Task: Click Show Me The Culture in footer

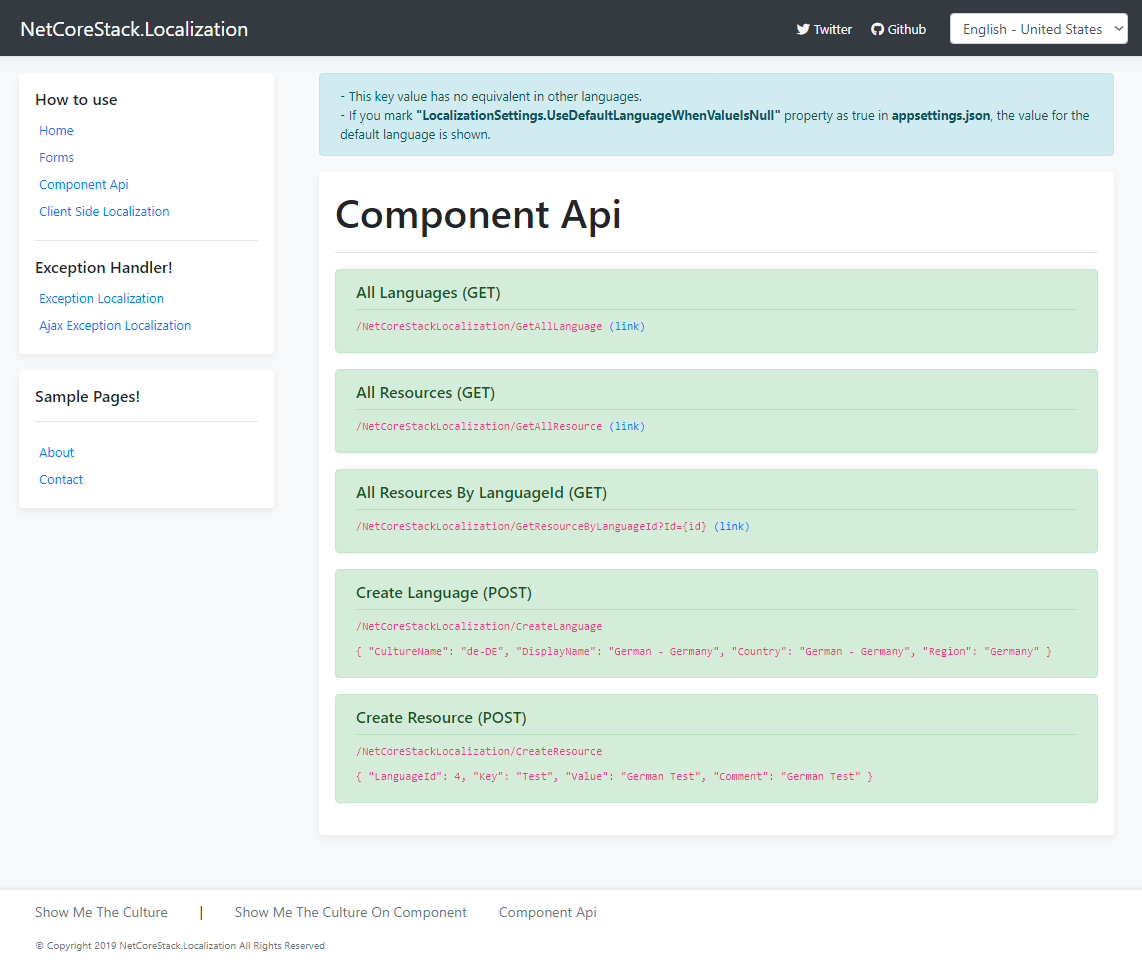Action: pyautogui.click(x=101, y=912)
